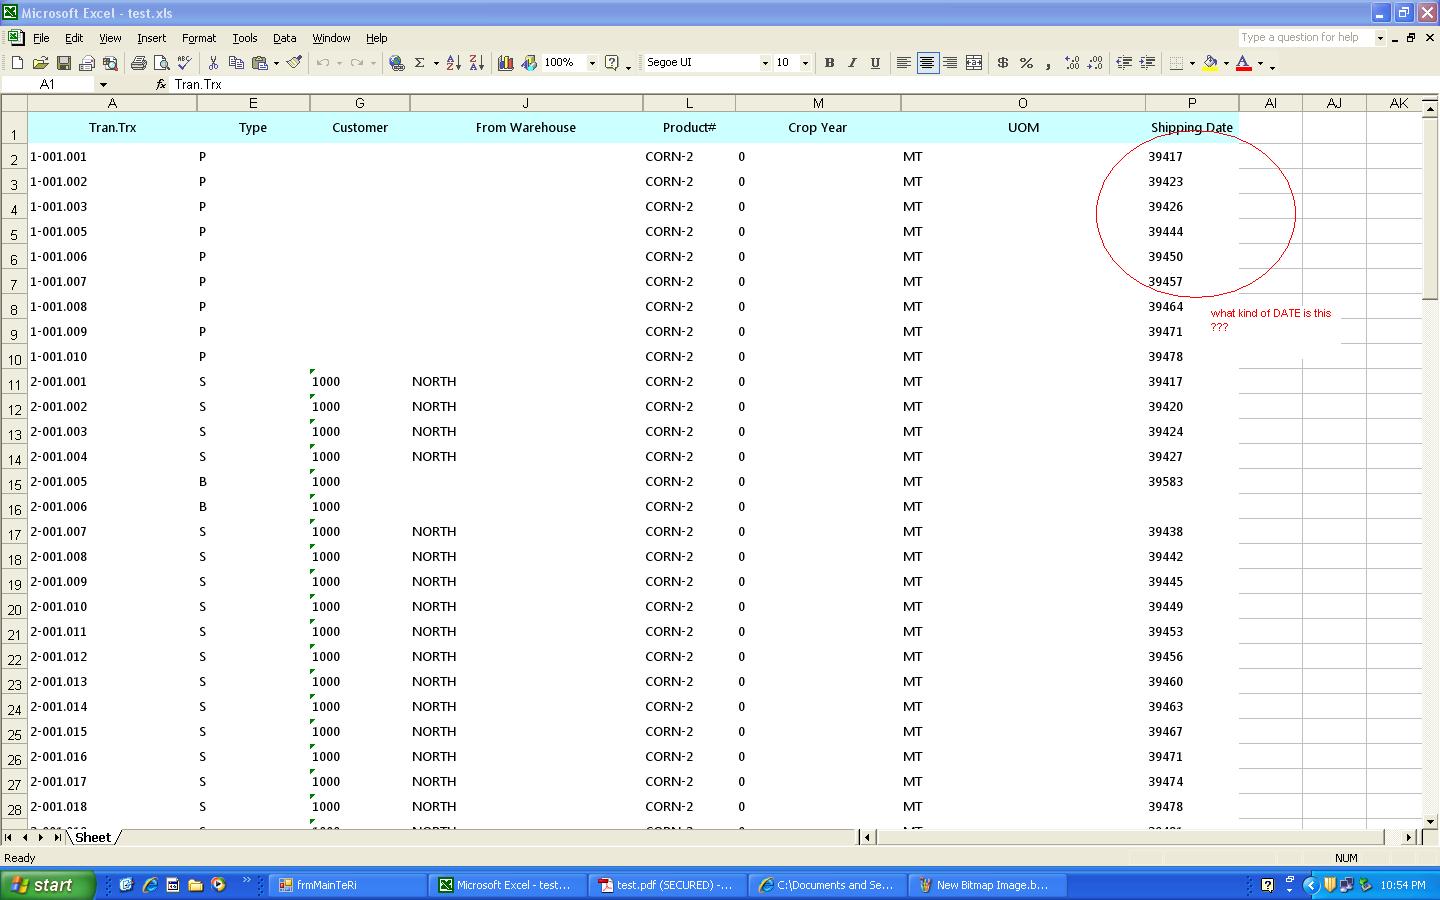
Task: Insert a hyperlink
Action: [397, 63]
